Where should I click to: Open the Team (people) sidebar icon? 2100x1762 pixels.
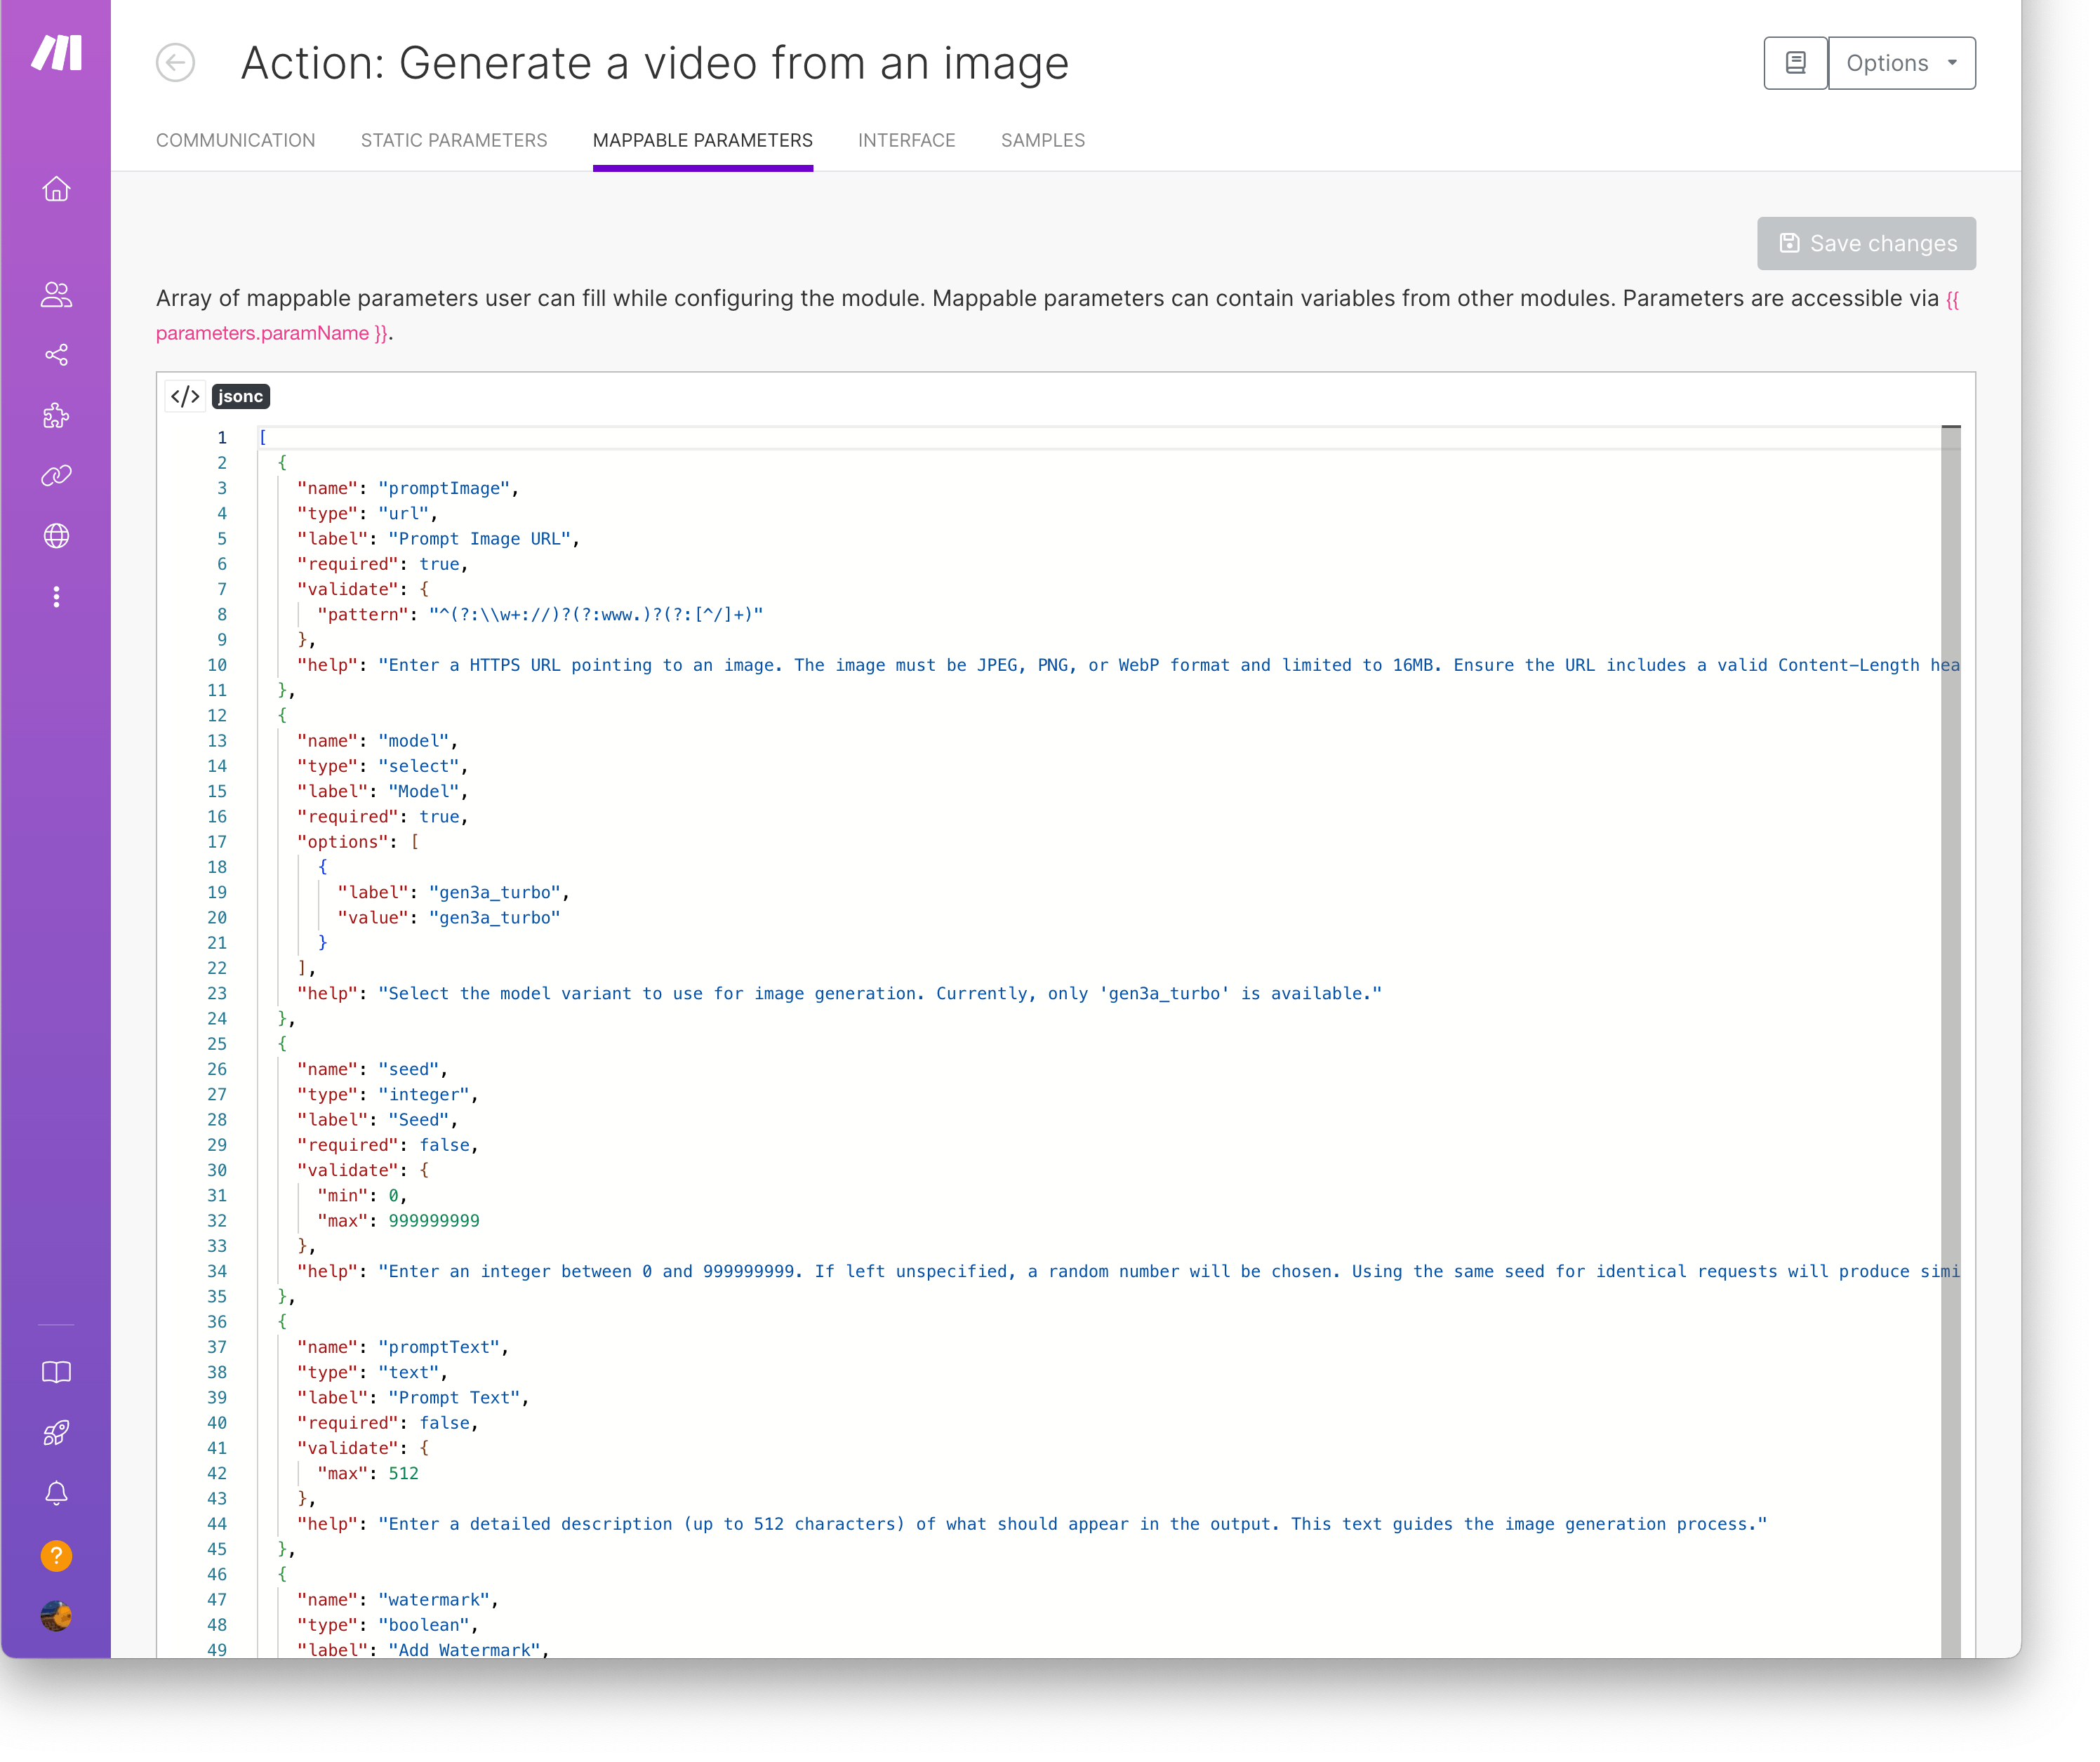tap(56, 294)
